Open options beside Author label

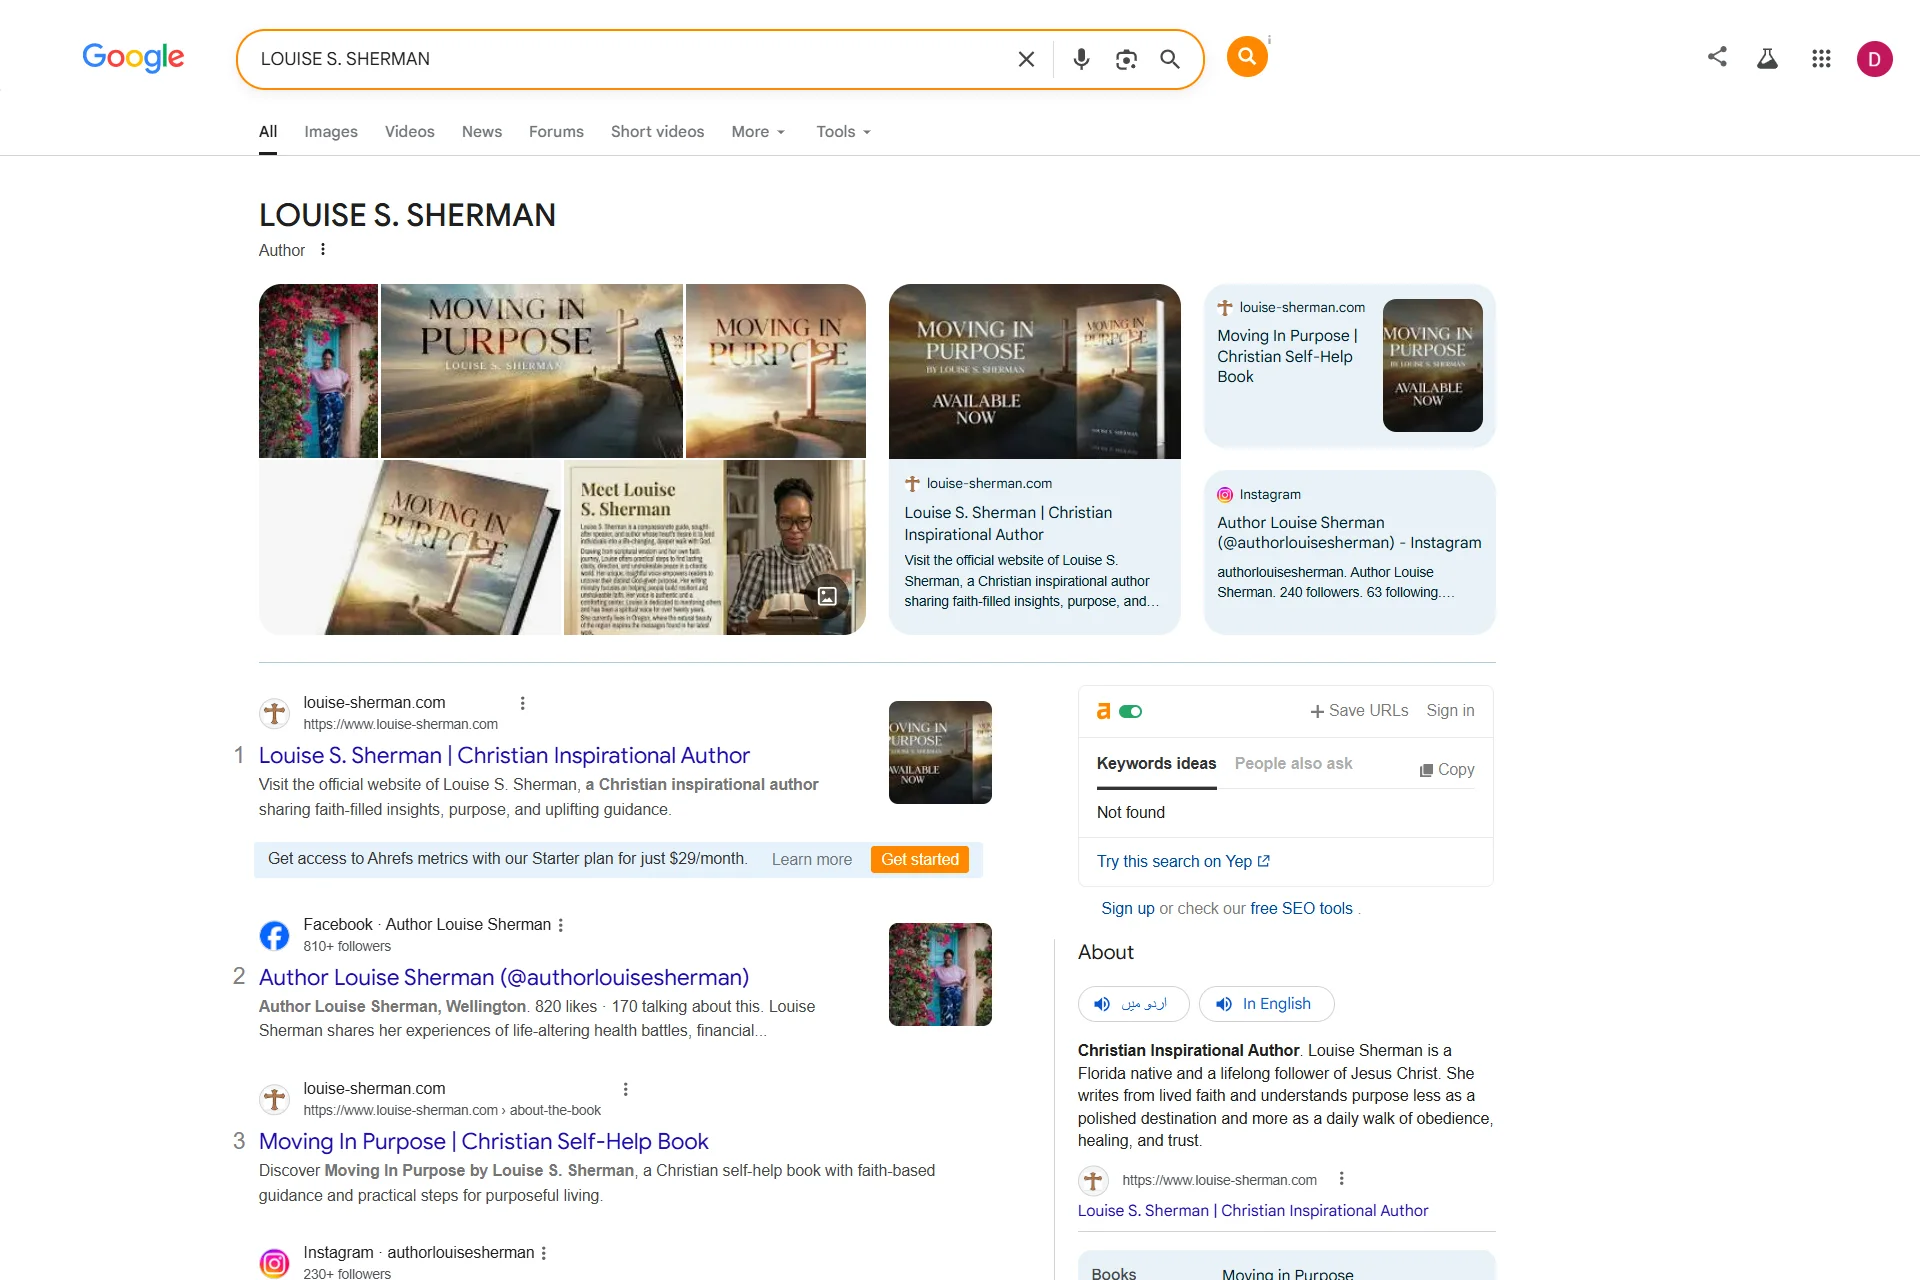(323, 250)
